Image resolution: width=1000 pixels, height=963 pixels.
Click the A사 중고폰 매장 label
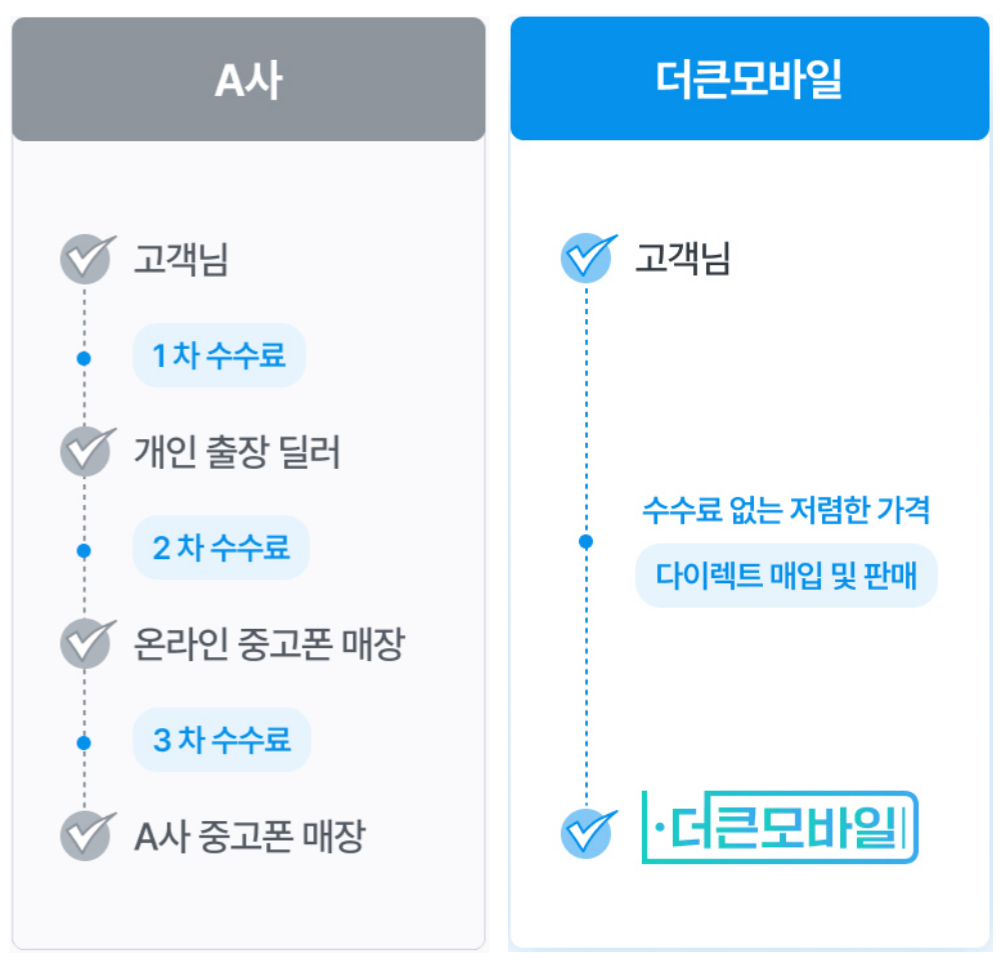[250, 836]
